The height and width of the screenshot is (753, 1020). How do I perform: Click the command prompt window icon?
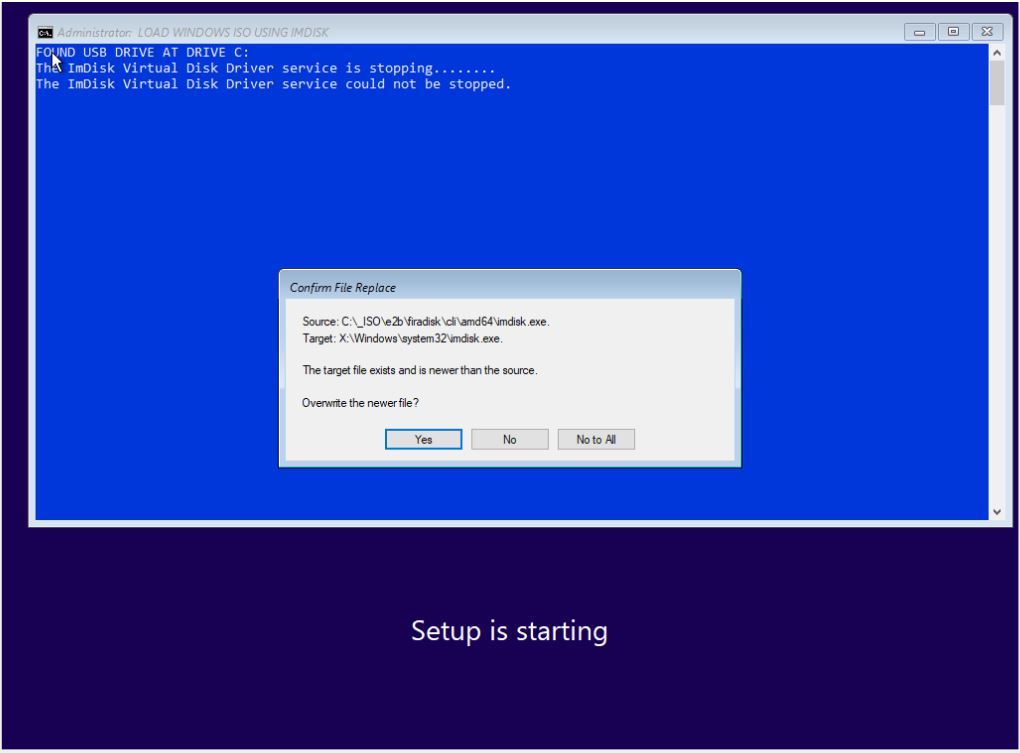pyautogui.click(x=45, y=33)
